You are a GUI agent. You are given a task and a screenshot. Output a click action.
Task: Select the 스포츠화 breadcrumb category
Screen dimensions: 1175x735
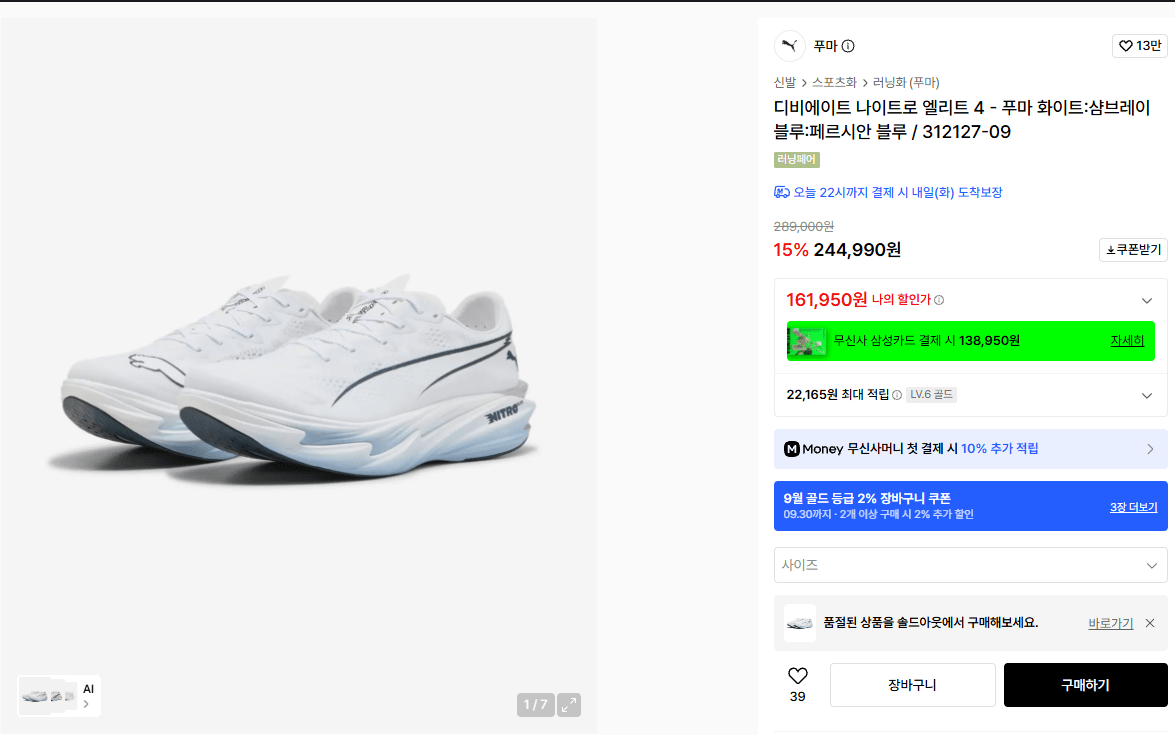834,82
